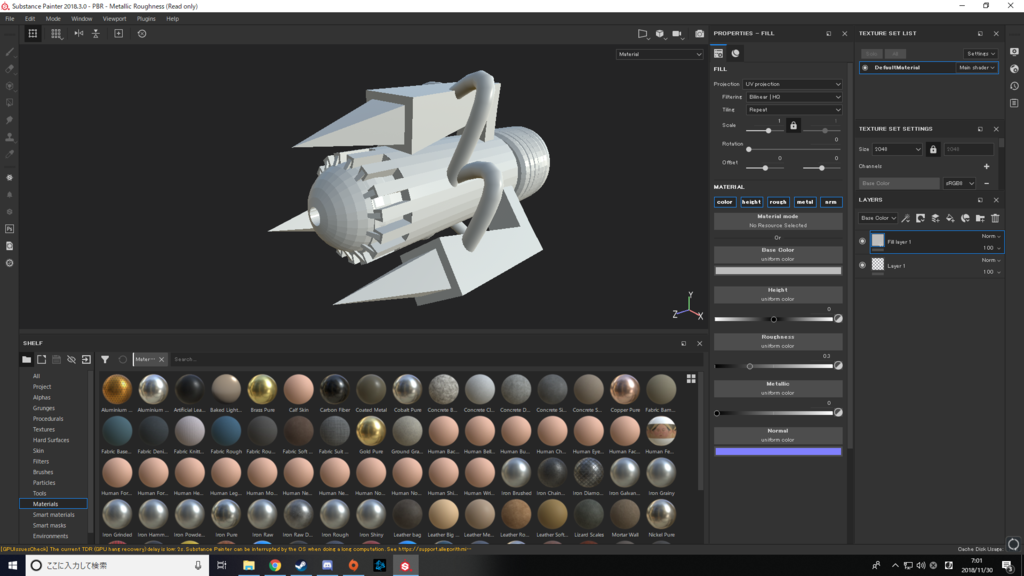Select the Polygon fill tool

(10, 103)
